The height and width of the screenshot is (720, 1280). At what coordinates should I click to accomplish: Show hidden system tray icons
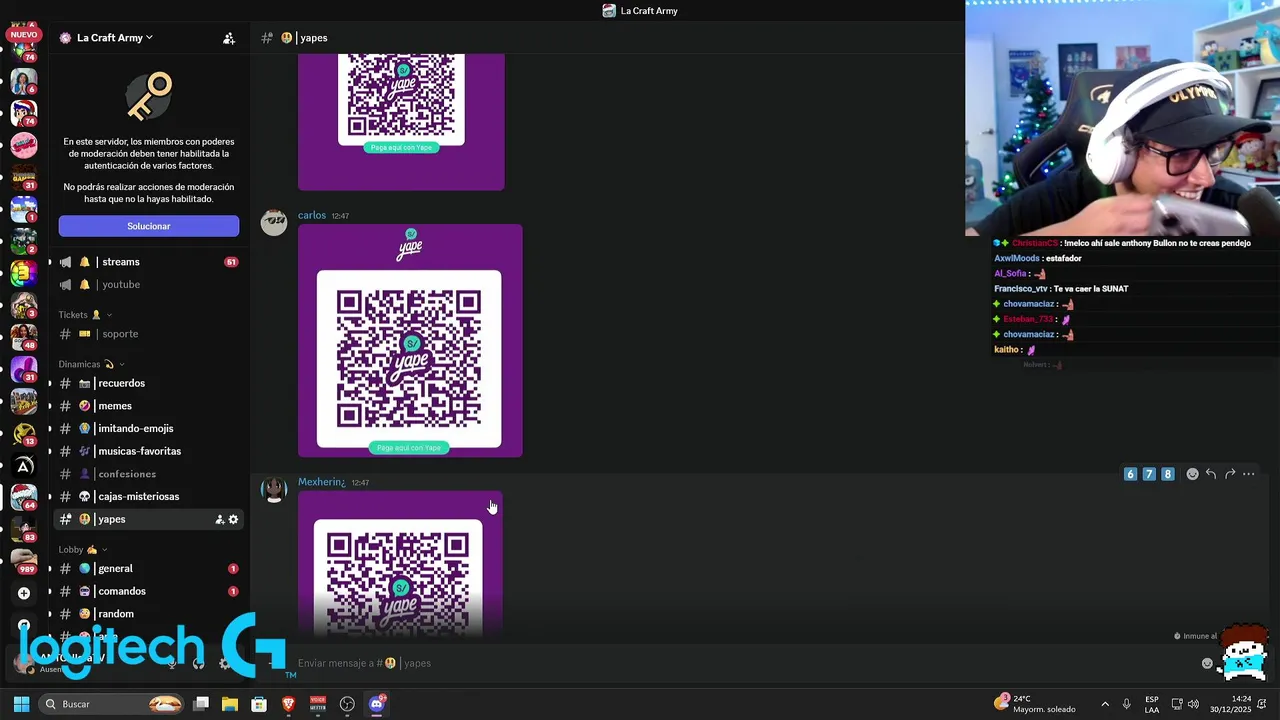(x=1105, y=704)
